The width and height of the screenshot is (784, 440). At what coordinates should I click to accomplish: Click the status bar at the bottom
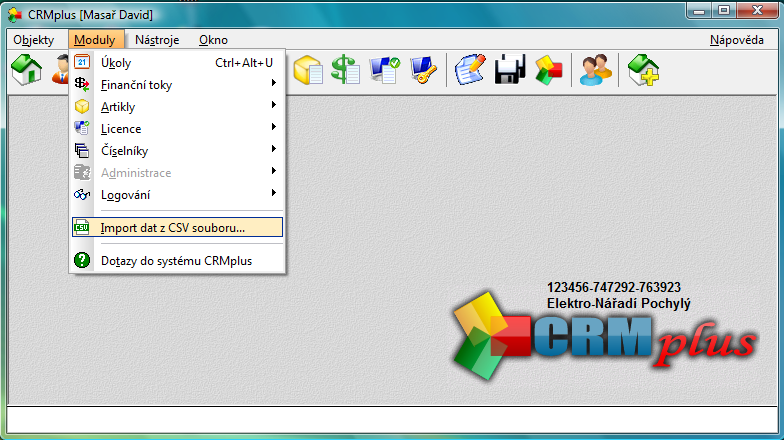coord(392,420)
